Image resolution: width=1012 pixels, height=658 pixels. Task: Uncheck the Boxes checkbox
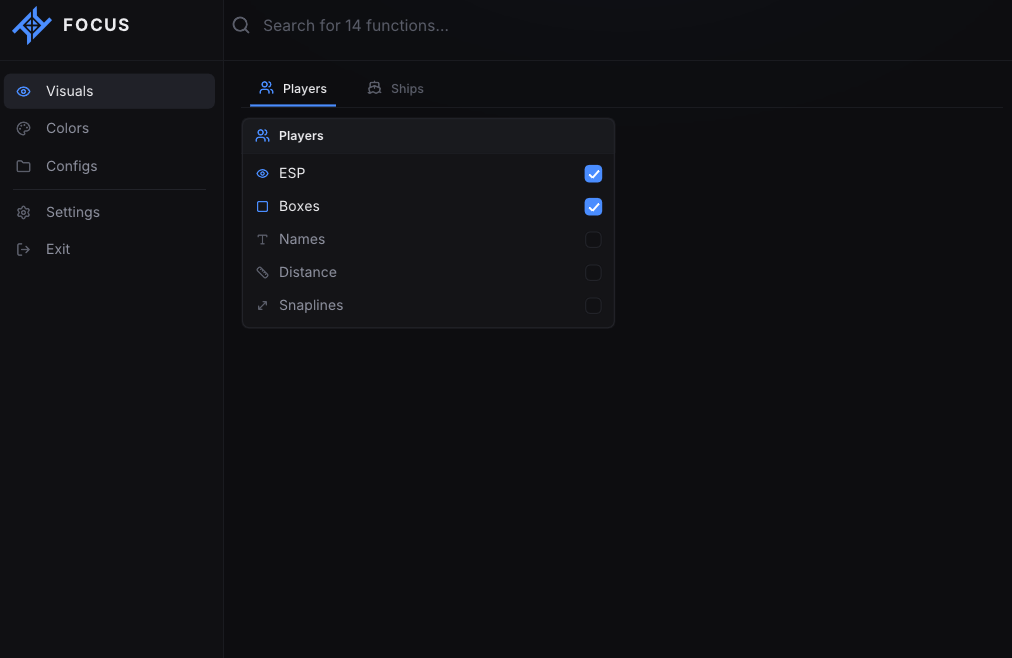coord(593,206)
